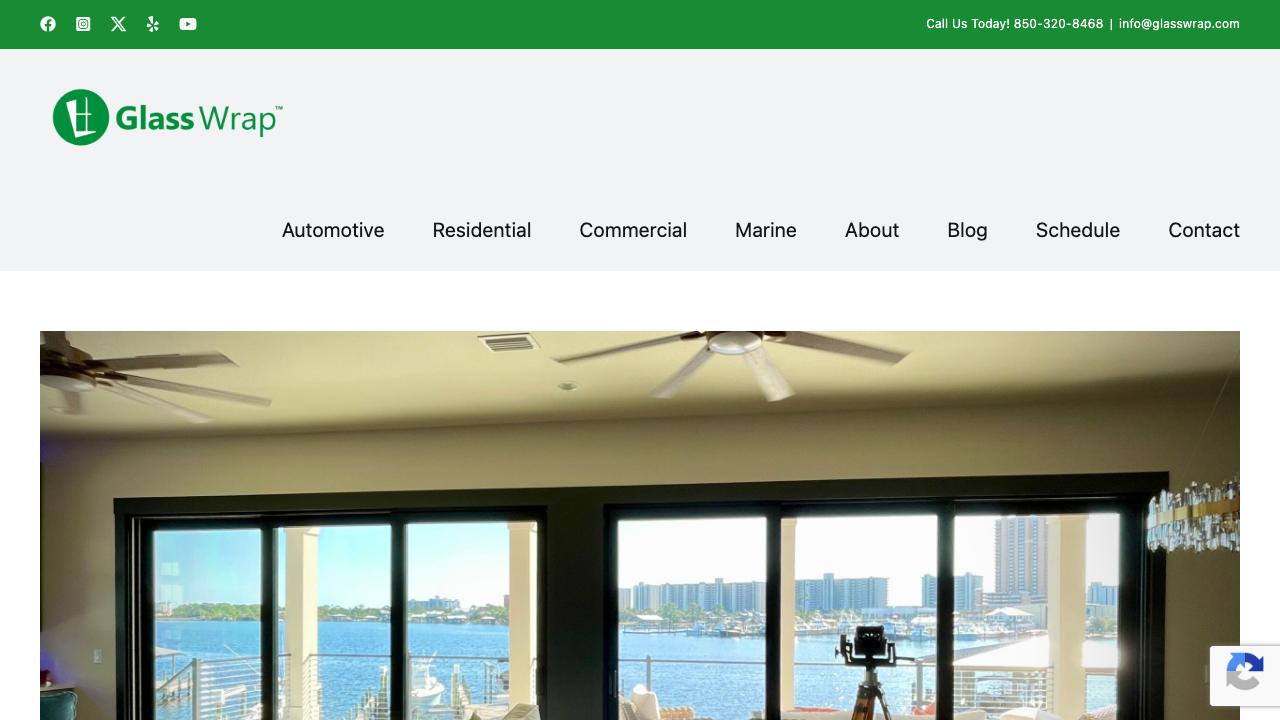The width and height of the screenshot is (1280, 720).
Task: Open the Facebook social icon
Action: (48, 24)
